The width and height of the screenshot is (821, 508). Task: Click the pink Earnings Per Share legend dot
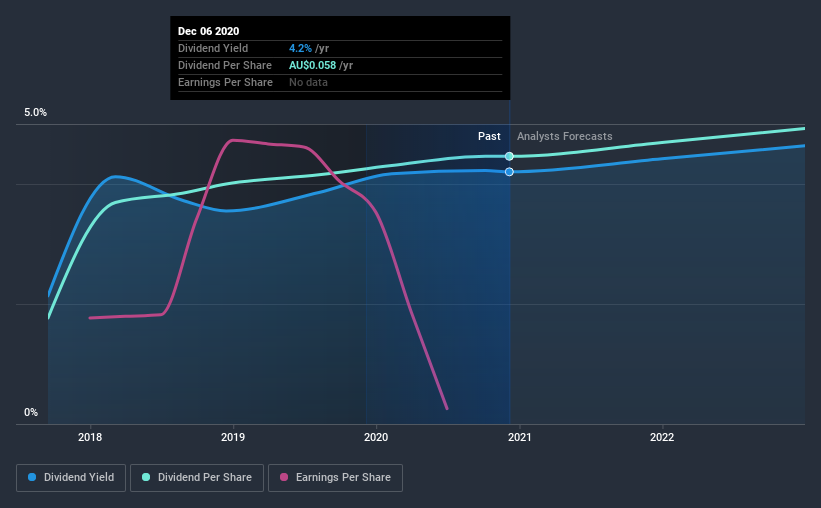point(284,477)
